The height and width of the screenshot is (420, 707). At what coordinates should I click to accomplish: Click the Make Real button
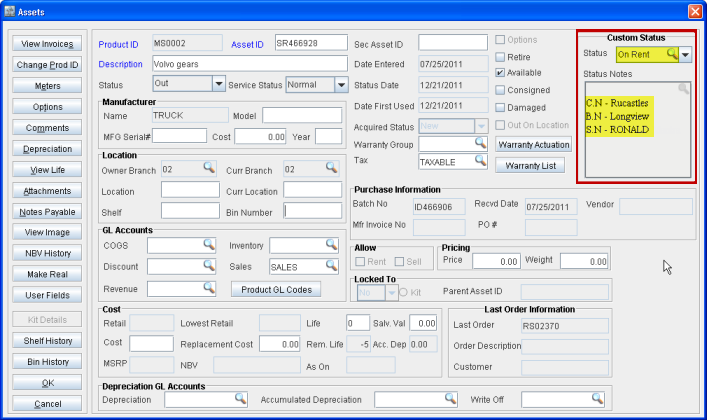tap(47, 274)
